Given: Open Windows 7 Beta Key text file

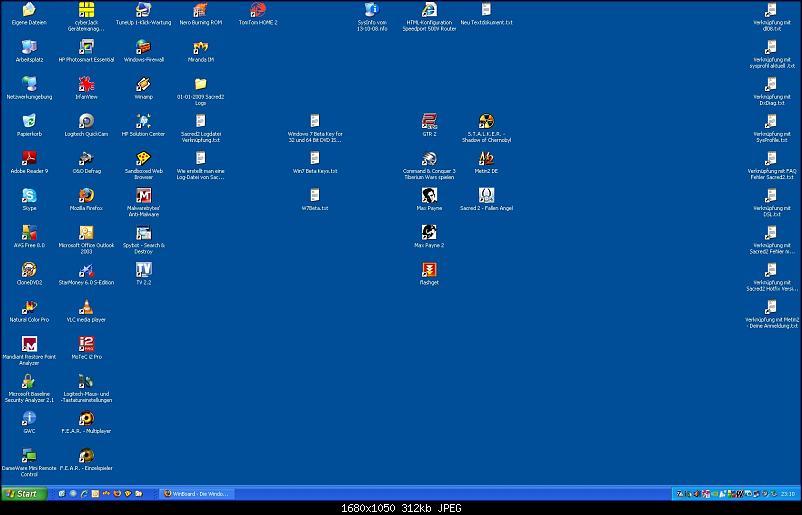Looking at the screenshot, I should pyautogui.click(x=315, y=121).
